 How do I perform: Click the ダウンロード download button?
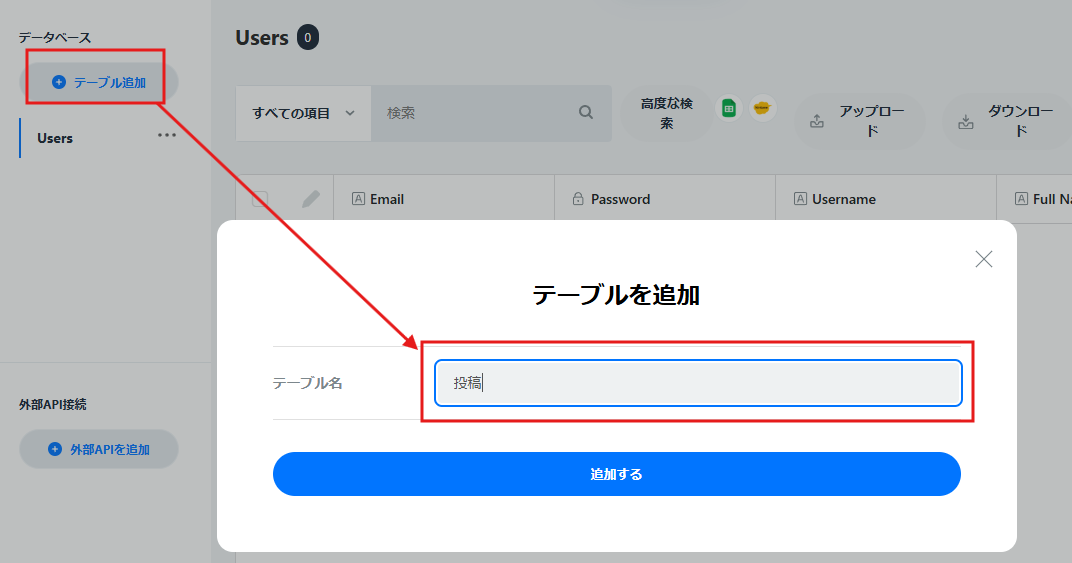tap(1006, 121)
